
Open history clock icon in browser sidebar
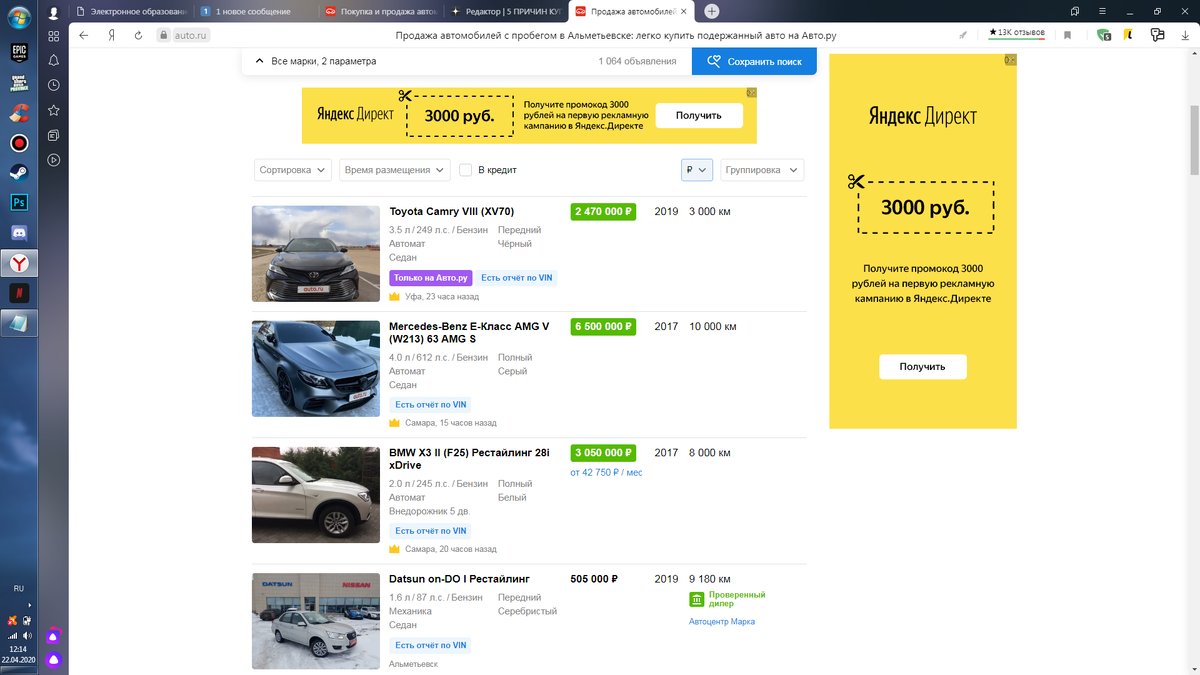point(53,85)
